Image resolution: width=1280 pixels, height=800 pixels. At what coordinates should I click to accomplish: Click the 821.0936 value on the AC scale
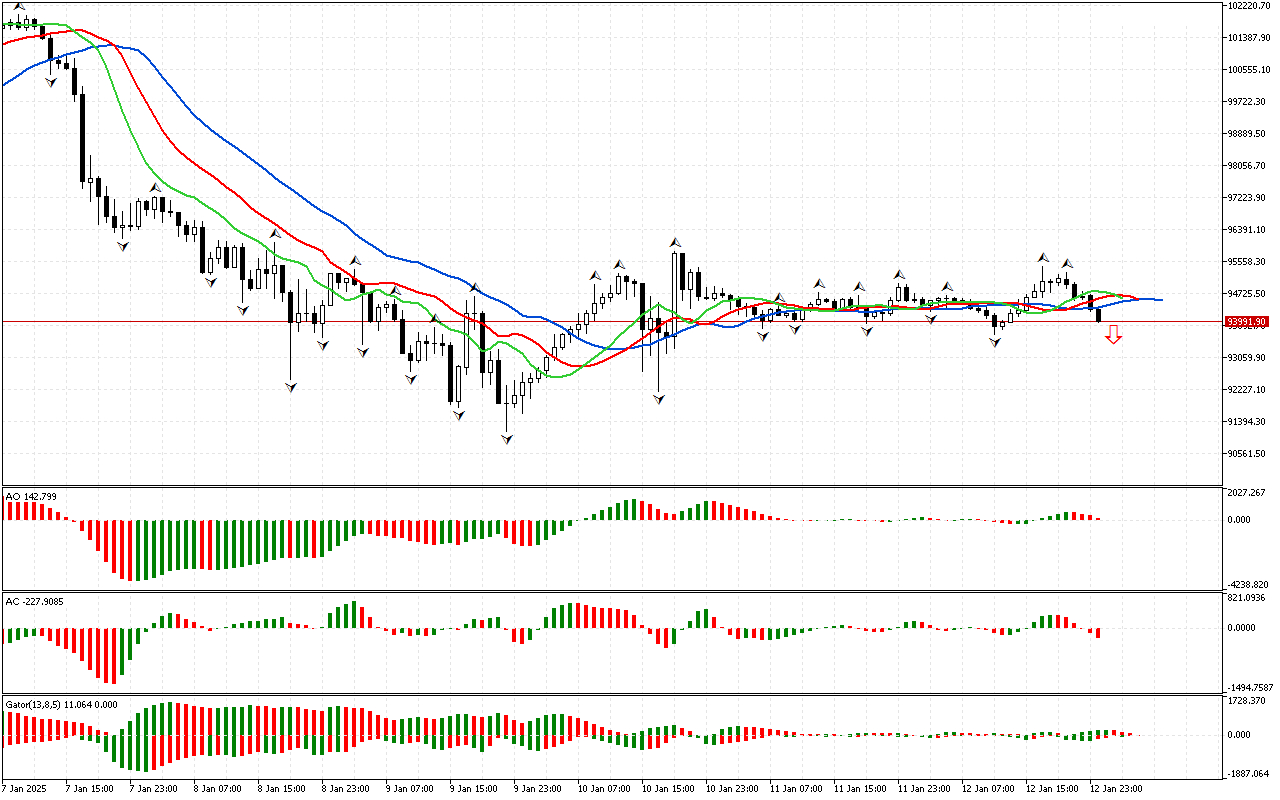[x=1248, y=598]
